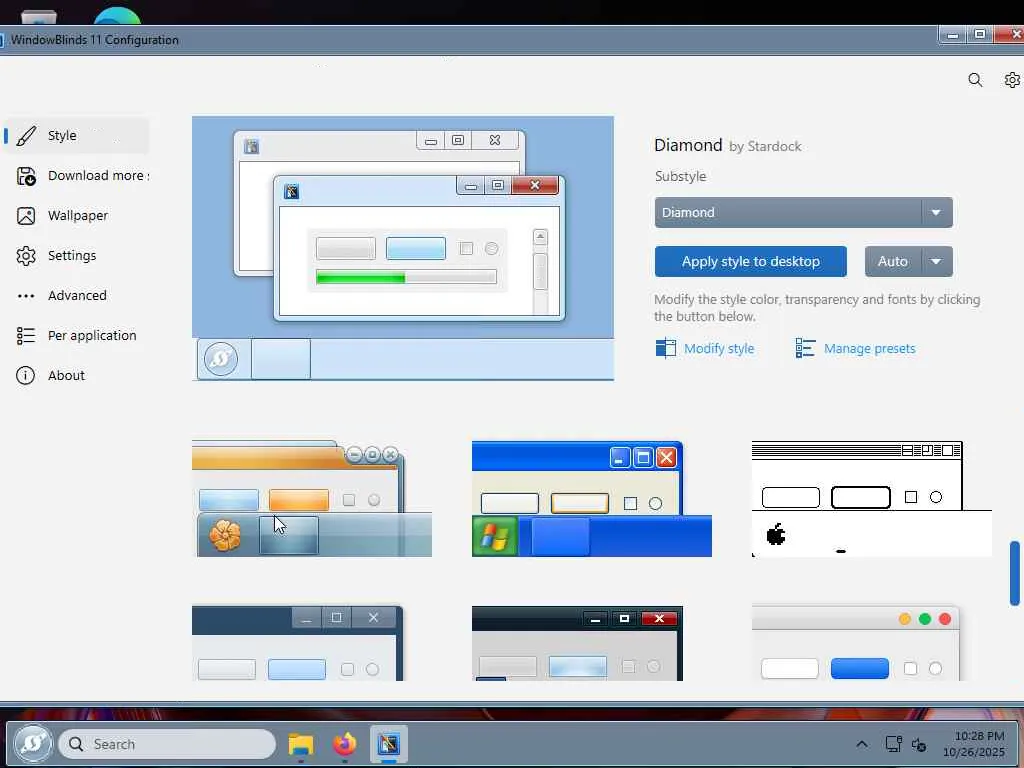Viewport: 1024px width, 768px height.
Task: Open the Per application section
Action: (77, 335)
